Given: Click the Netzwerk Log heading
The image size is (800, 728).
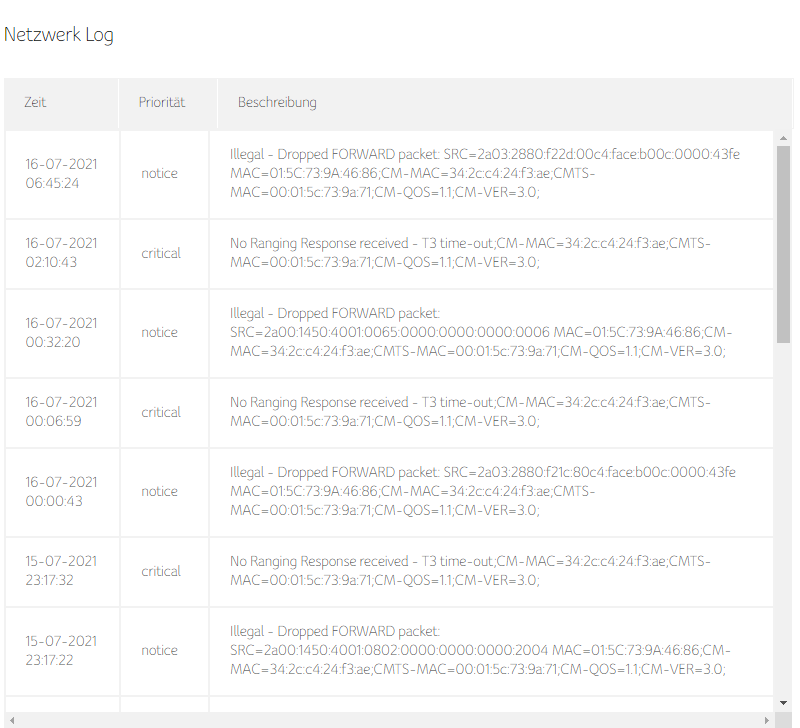Looking at the screenshot, I should tap(59, 35).
